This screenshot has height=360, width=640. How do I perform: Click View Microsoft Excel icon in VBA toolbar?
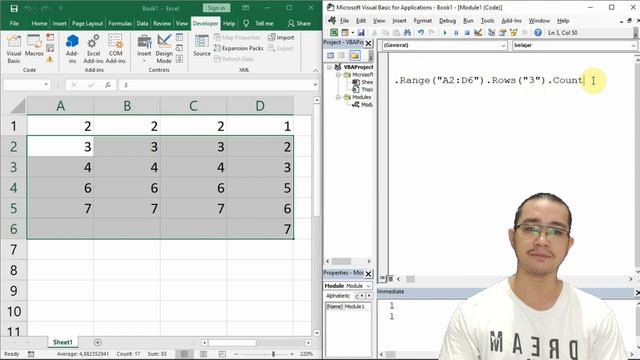coord(334,32)
